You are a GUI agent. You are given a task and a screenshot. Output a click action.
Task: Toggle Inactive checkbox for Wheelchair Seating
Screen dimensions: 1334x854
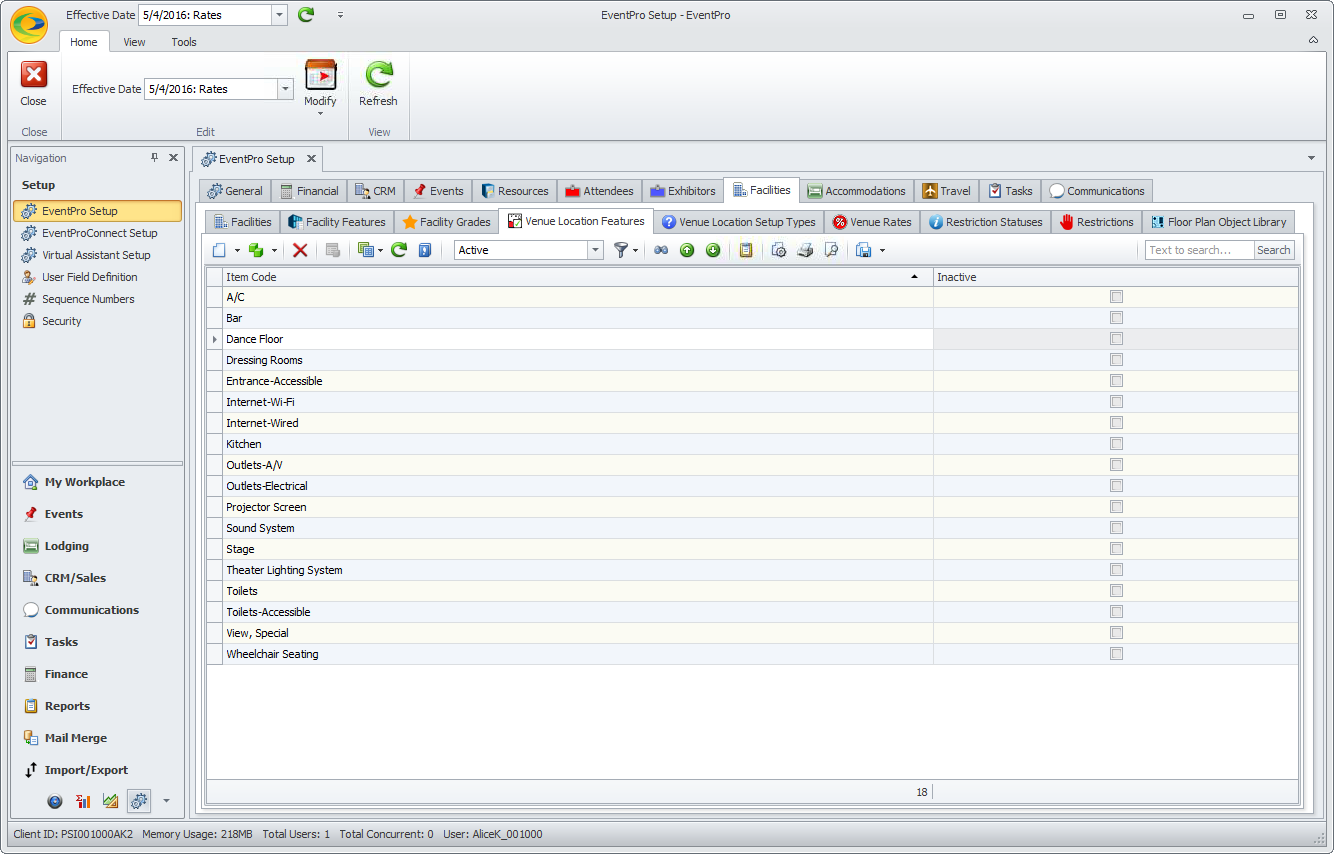point(1116,654)
